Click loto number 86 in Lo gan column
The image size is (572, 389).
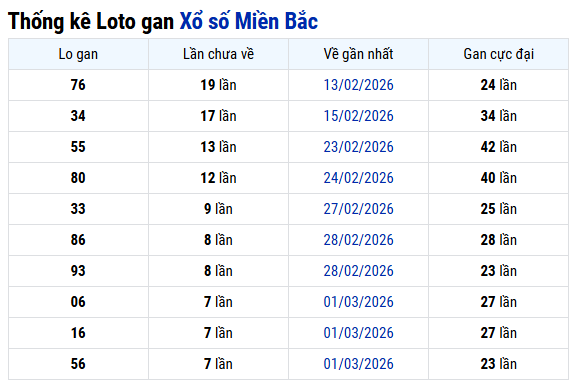click(78, 240)
